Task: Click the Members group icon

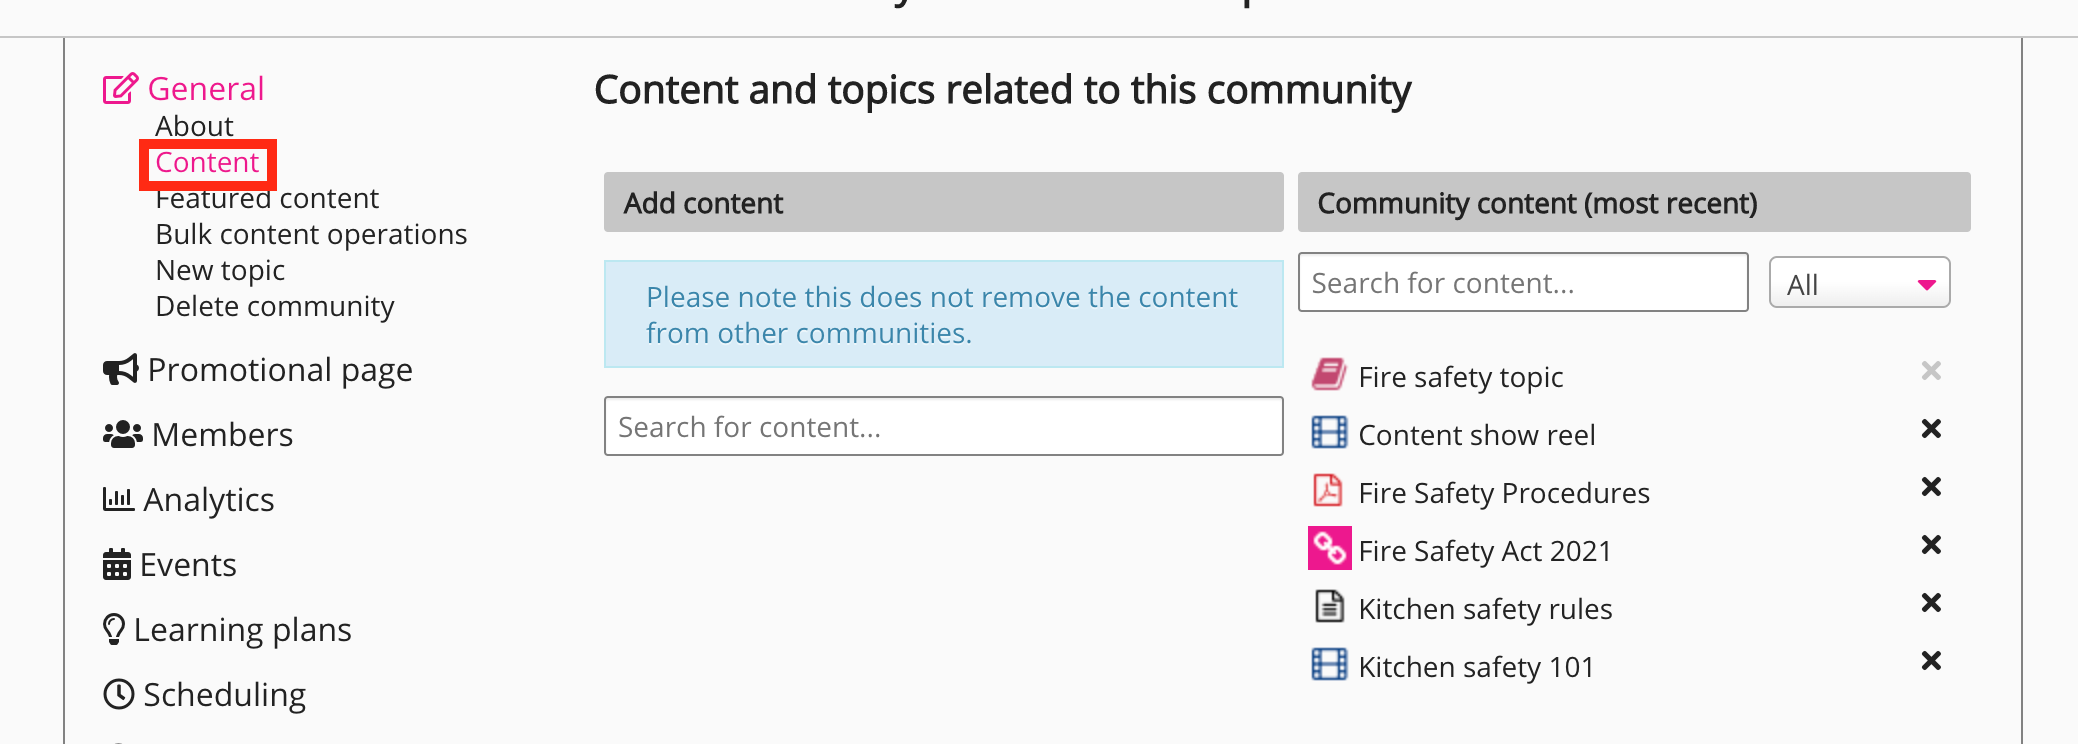Action: click(x=122, y=435)
